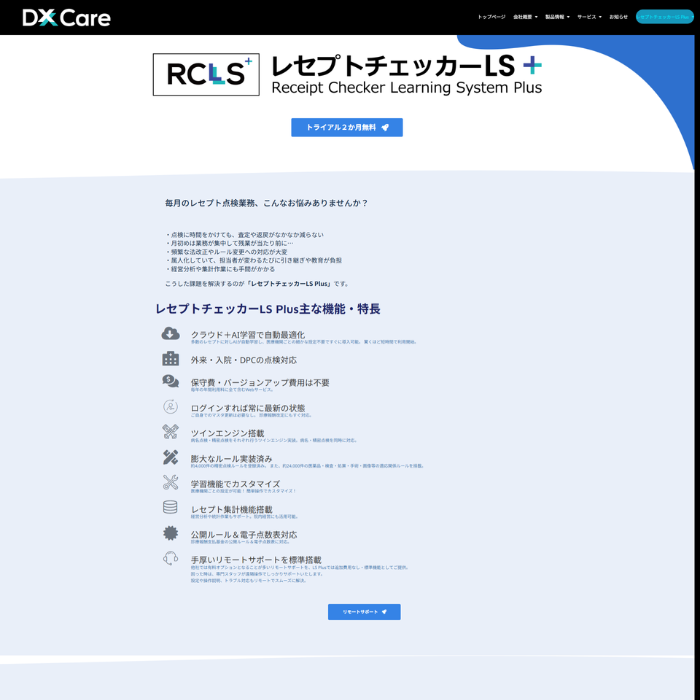Expand the 会社概要 navigation dropdown
Viewport: 700px width, 700px height.
tap(525, 17)
